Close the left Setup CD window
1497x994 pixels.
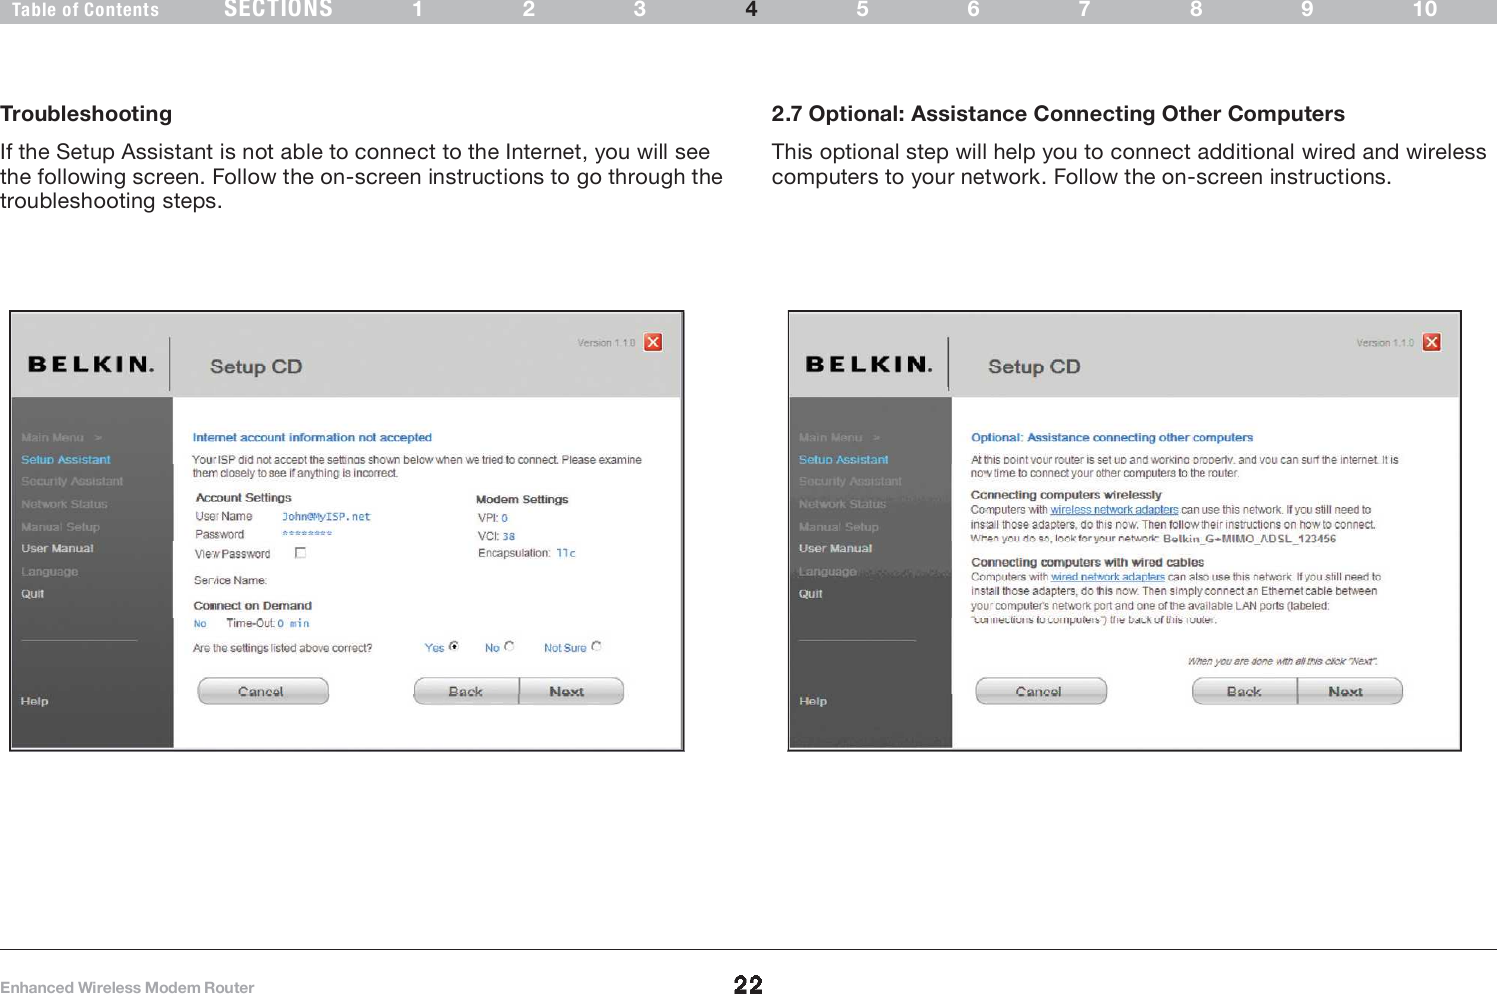(653, 342)
